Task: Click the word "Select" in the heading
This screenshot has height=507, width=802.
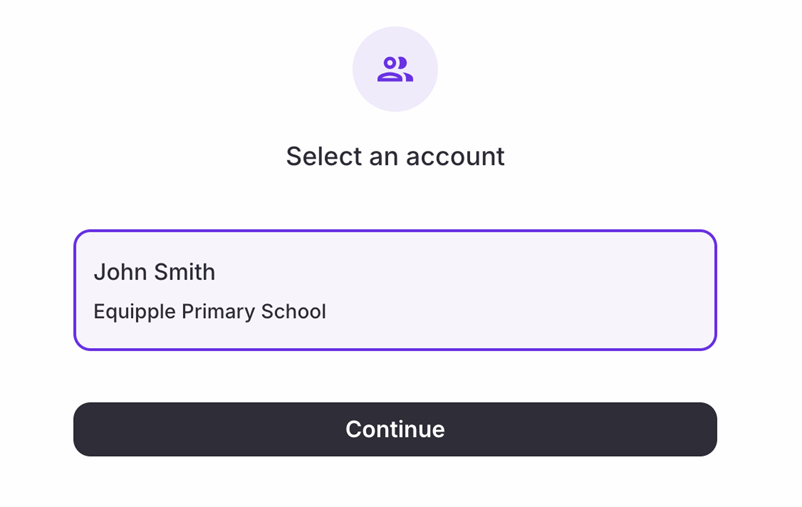Action: (318, 157)
